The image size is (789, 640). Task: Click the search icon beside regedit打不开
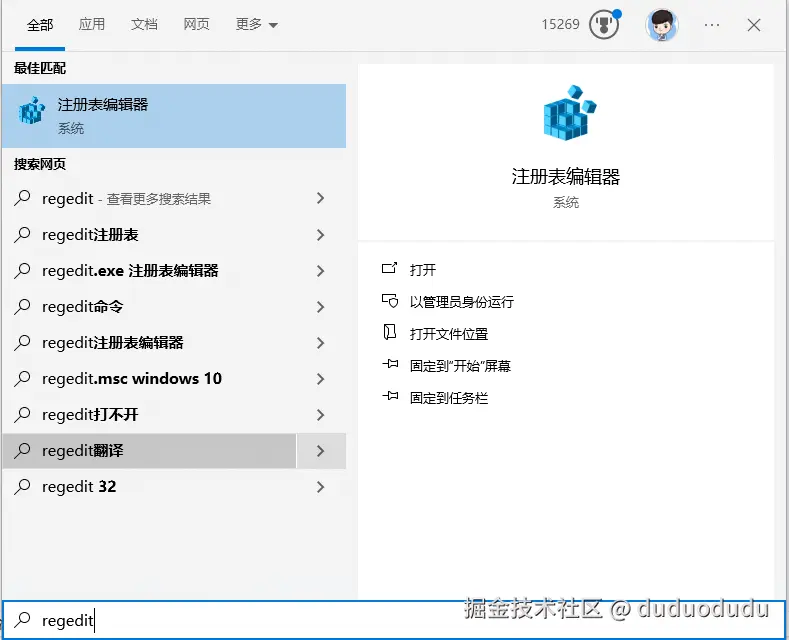tap(22, 415)
